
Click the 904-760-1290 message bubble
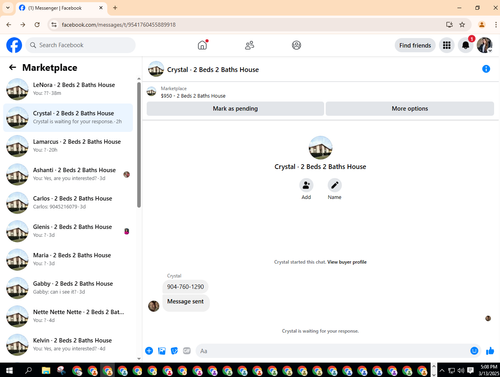(185, 287)
